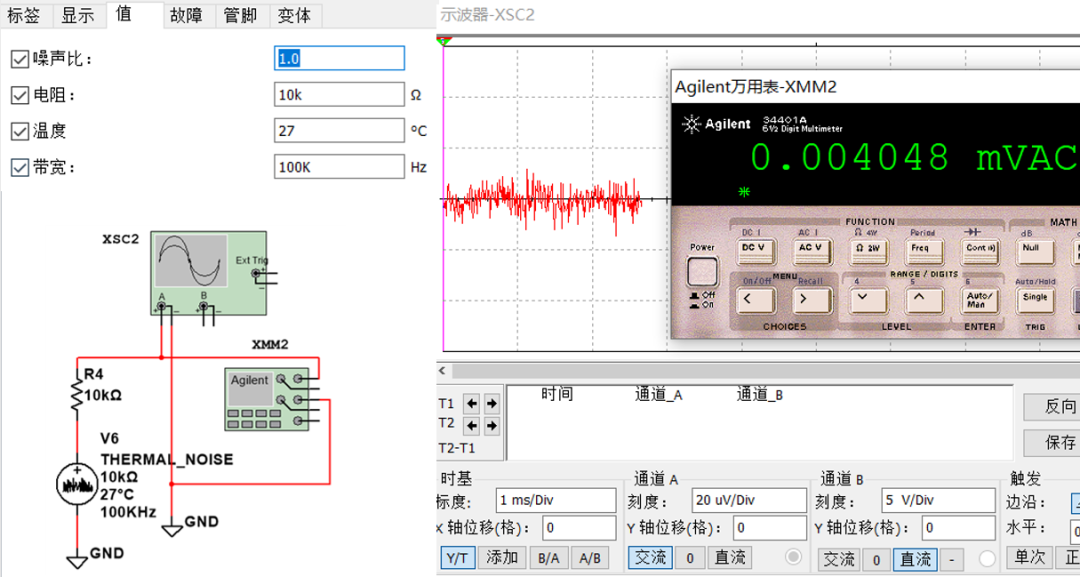The width and height of the screenshot is (1080, 577).
Task: Click the 时基 标度 field showing 1 ms/Div
Action: [555, 501]
